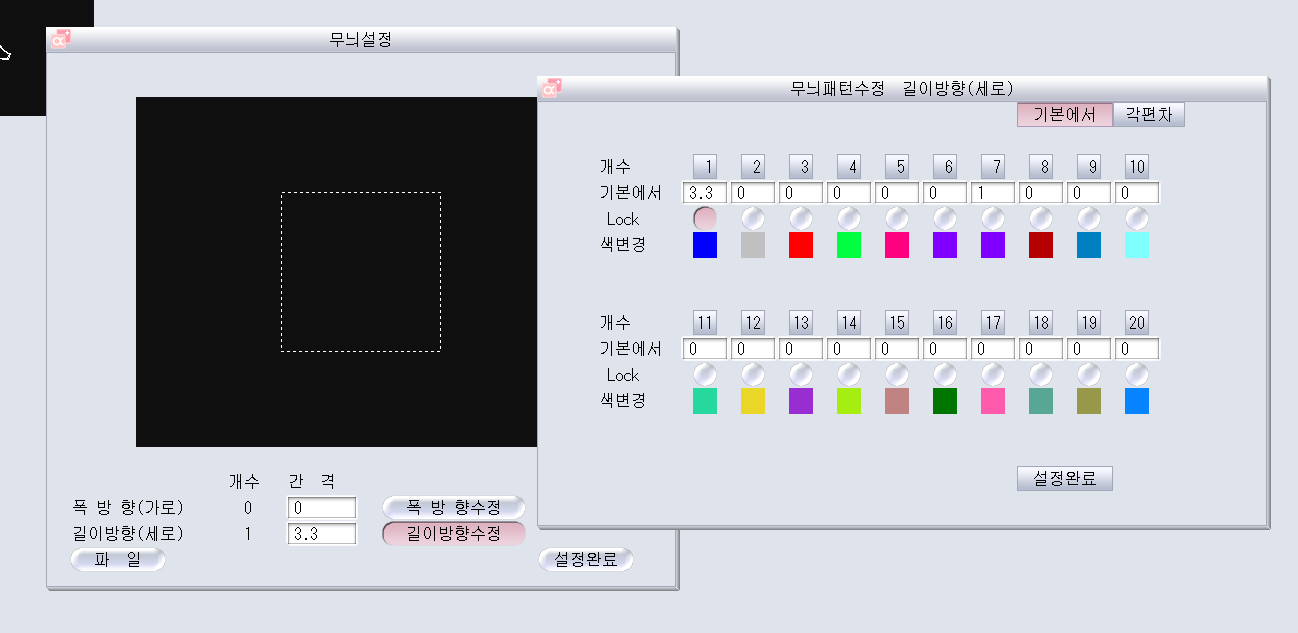The height and width of the screenshot is (633, 1298).
Task: Open the dark green swatch for column 16
Action: click(x=945, y=401)
